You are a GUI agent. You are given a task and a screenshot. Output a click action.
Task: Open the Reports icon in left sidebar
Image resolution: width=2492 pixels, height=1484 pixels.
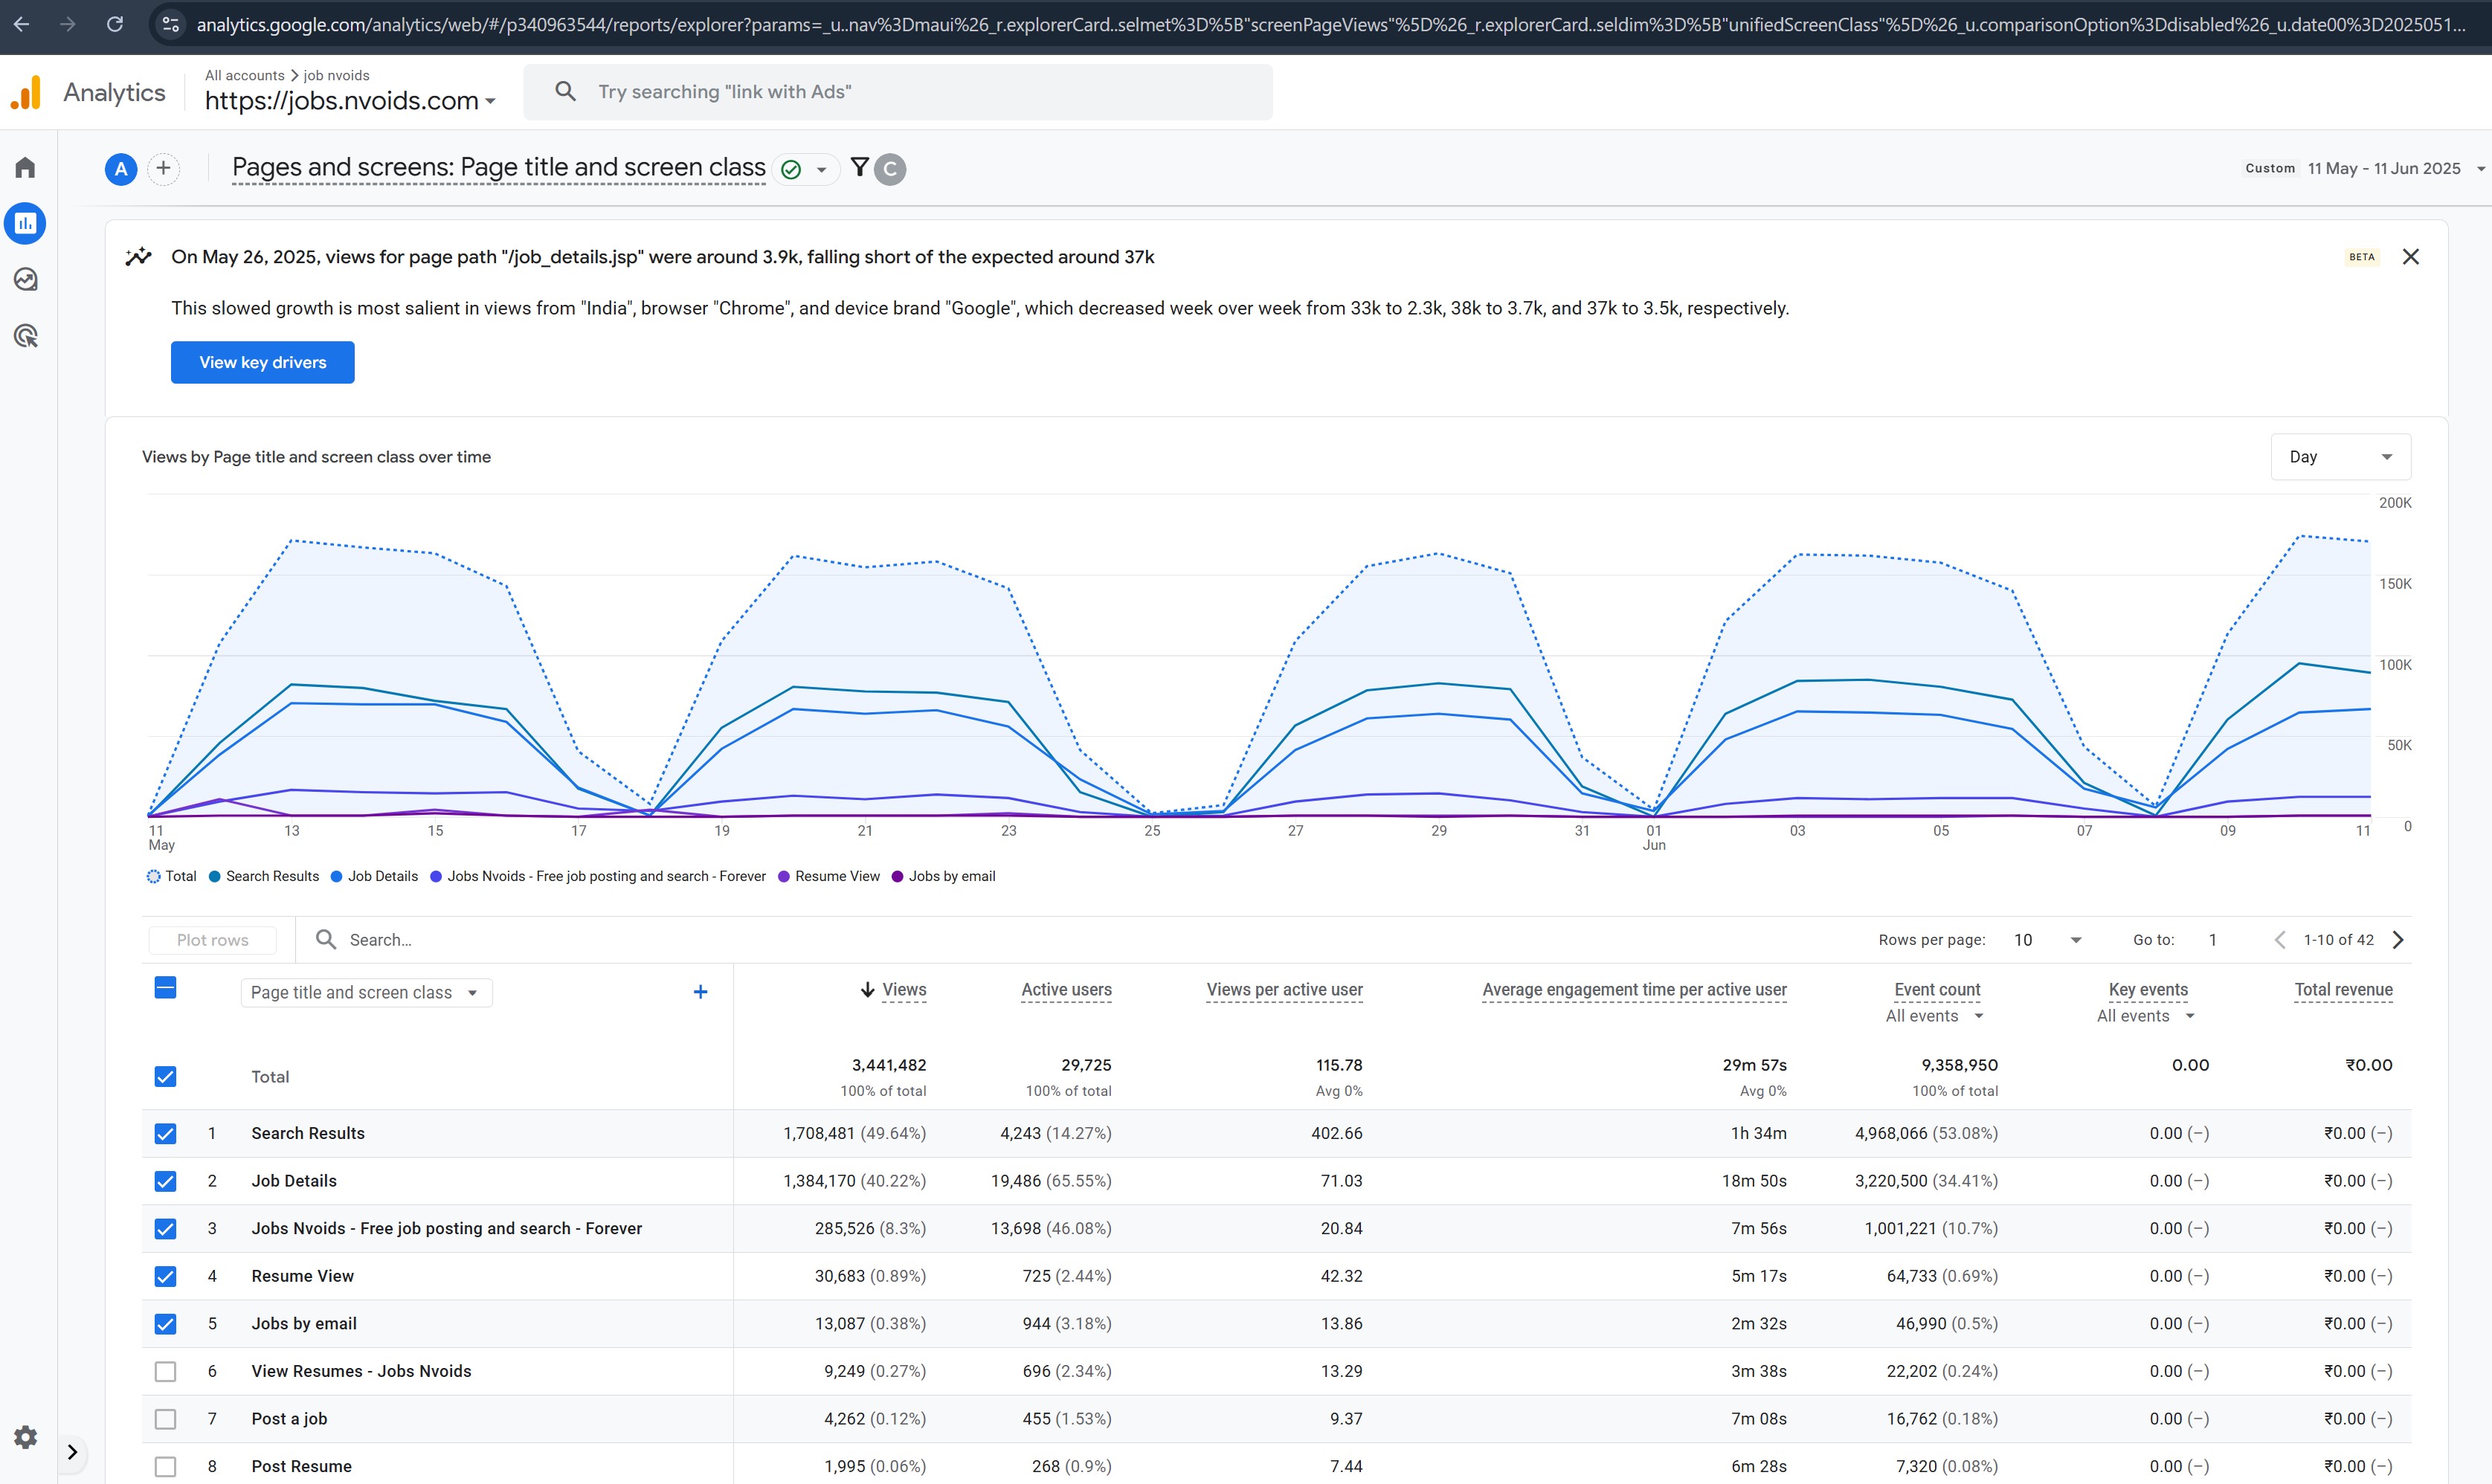click(26, 223)
